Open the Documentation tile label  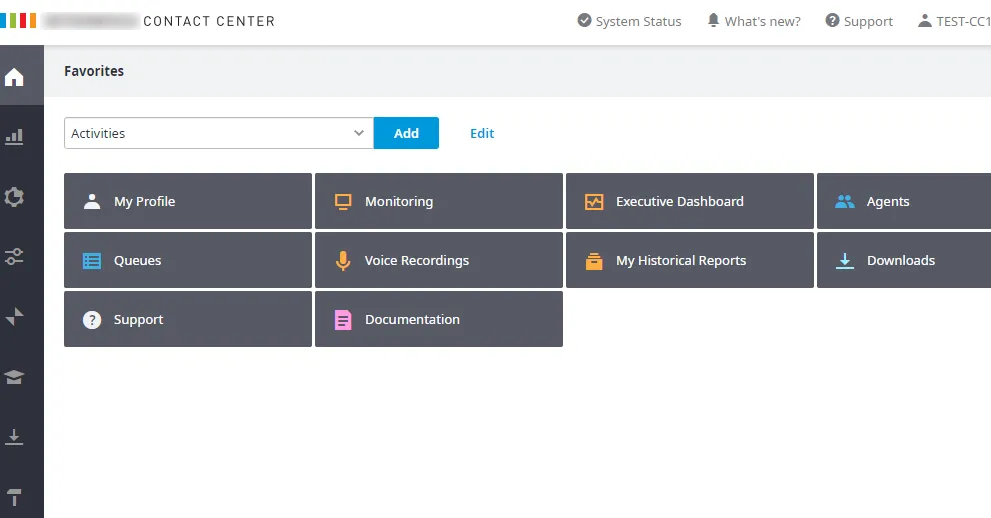point(413,320)
